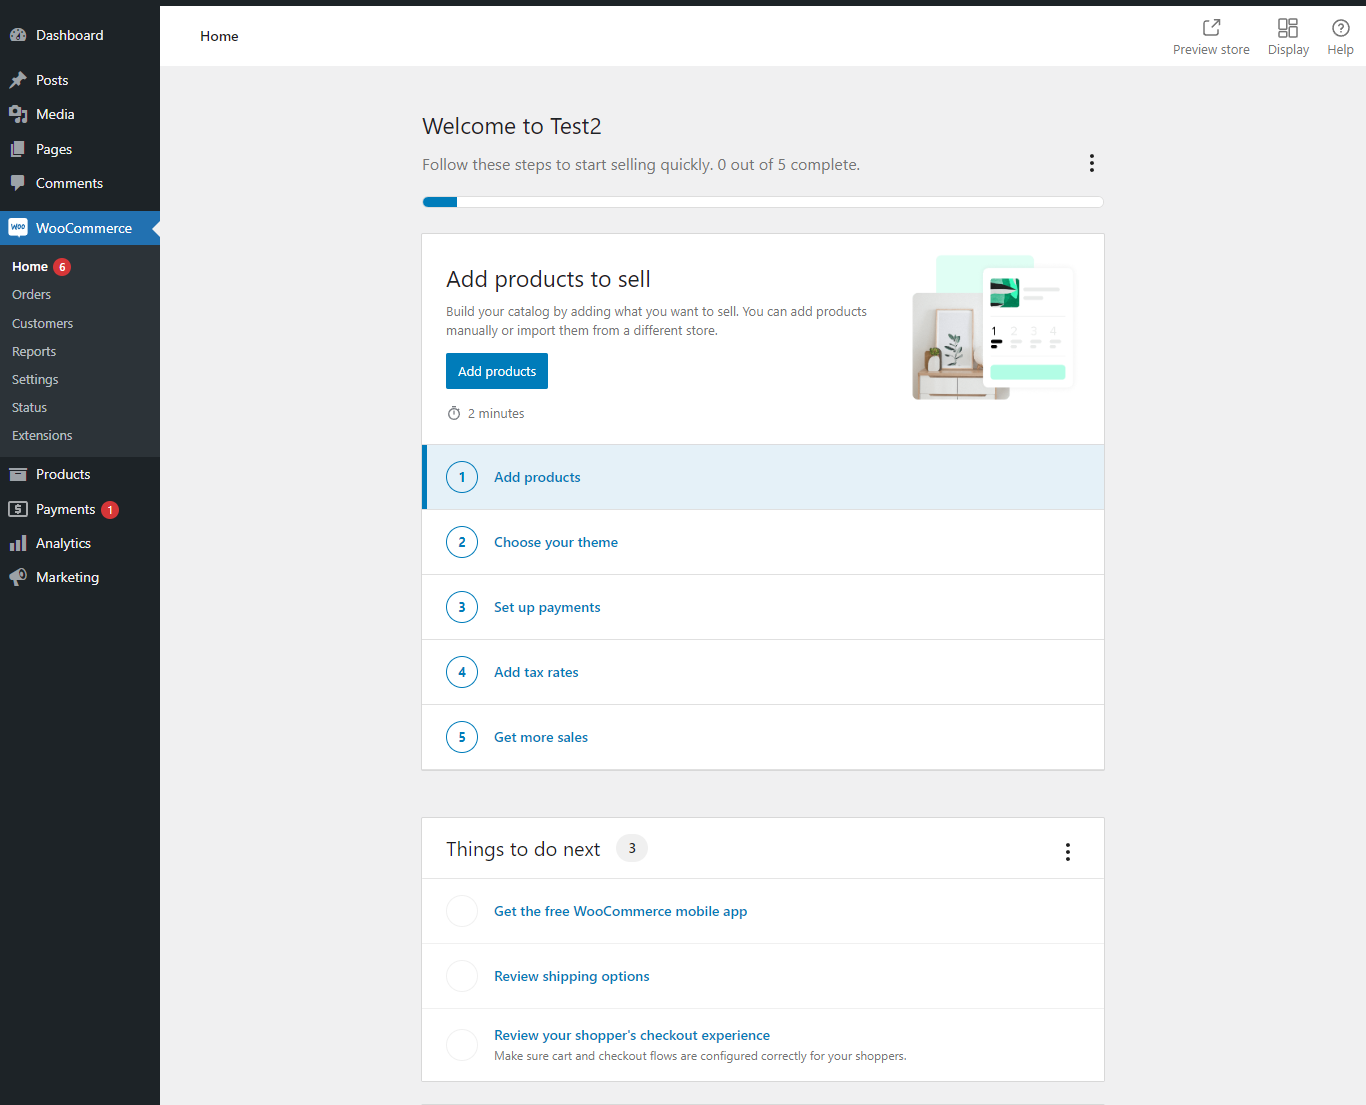
Task: Open the WooCommerce menu
Action: (x=80, y=228)
